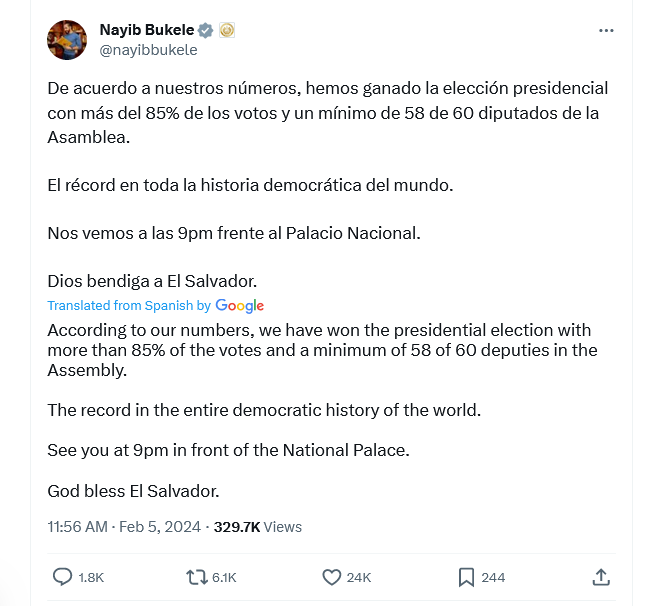
Task: Like the tweet with the heart icon
Action: [332, 577]
